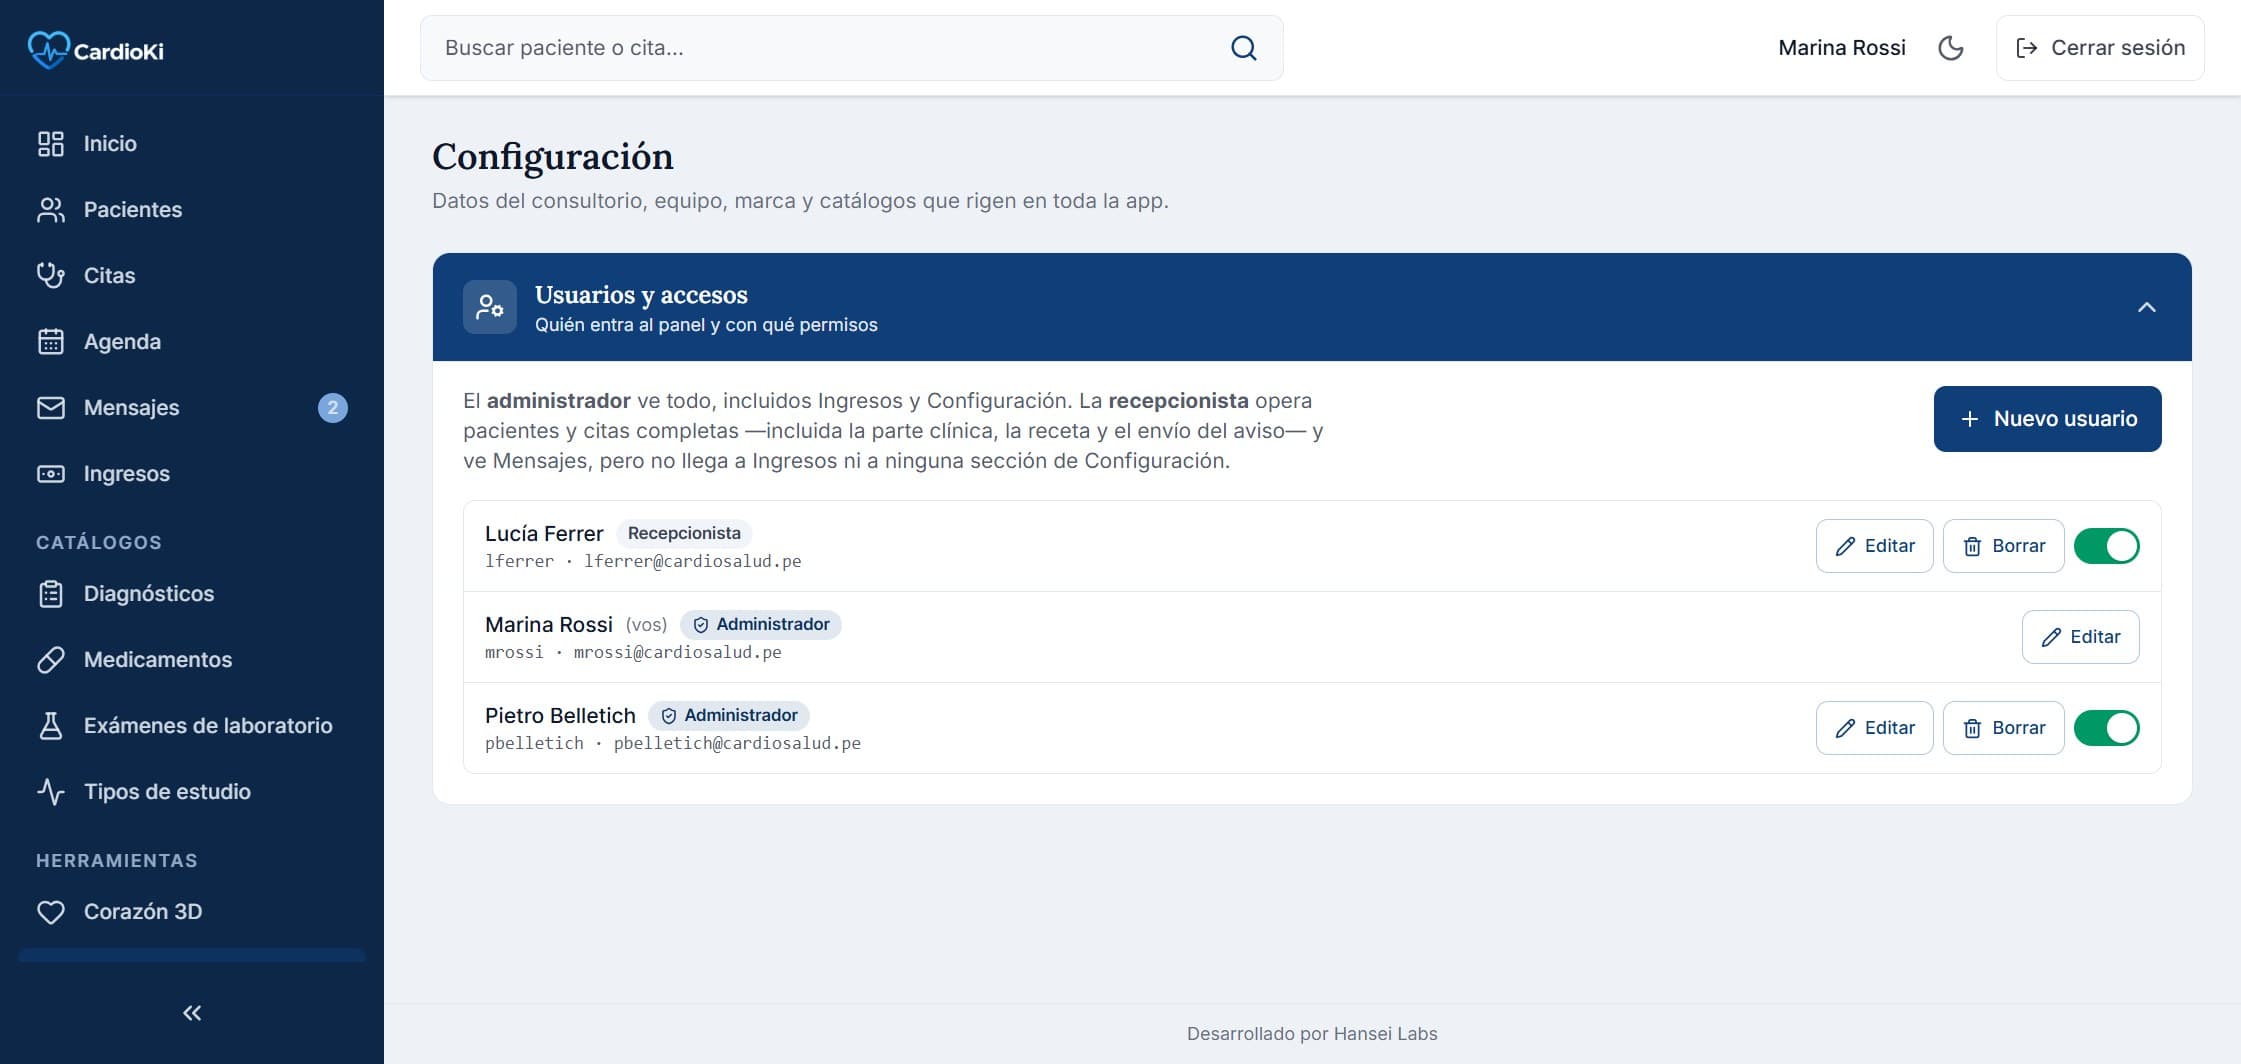
Task: Click the Recepcionista role badge
Action: [x=684, y=534]
